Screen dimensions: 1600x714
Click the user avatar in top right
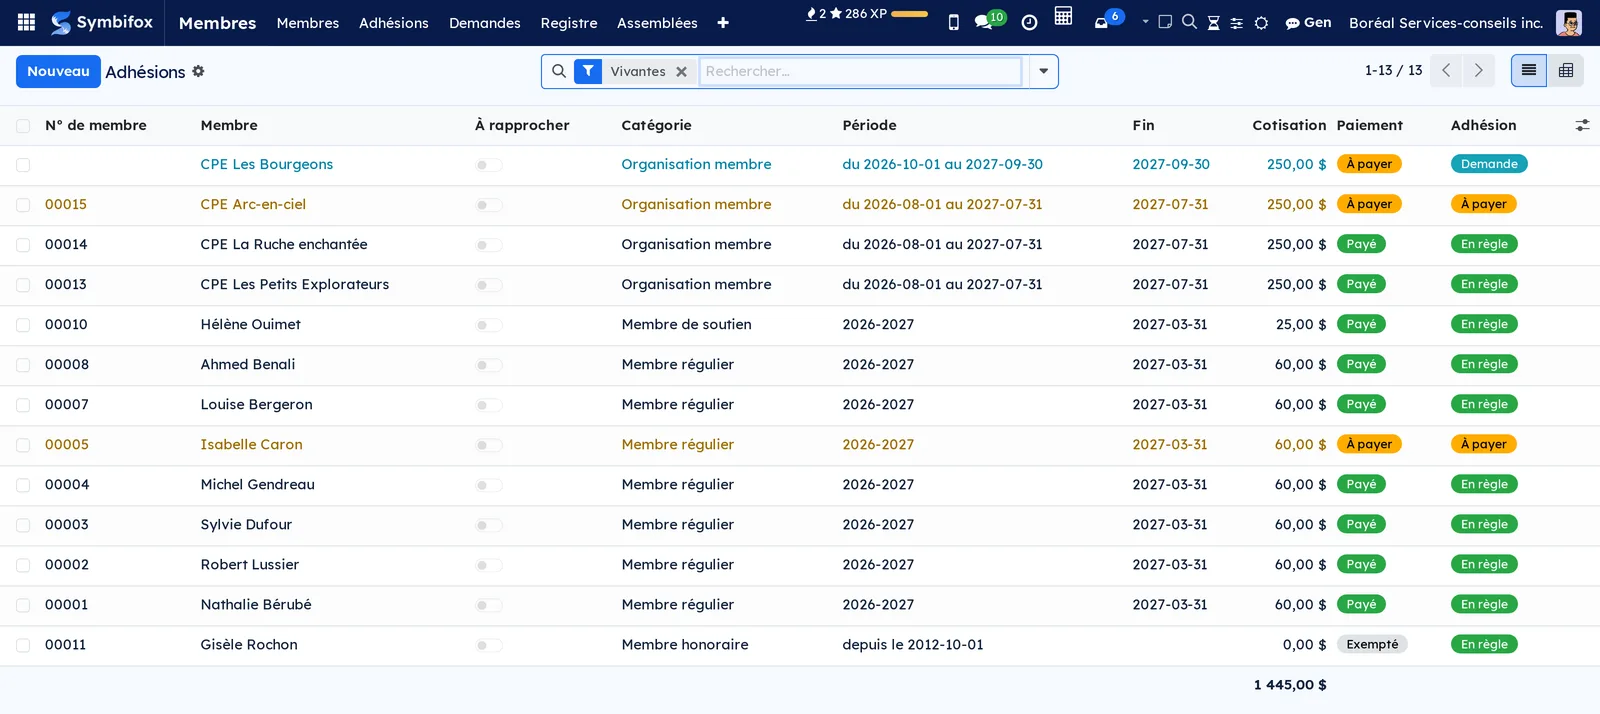click(1569, 22)
